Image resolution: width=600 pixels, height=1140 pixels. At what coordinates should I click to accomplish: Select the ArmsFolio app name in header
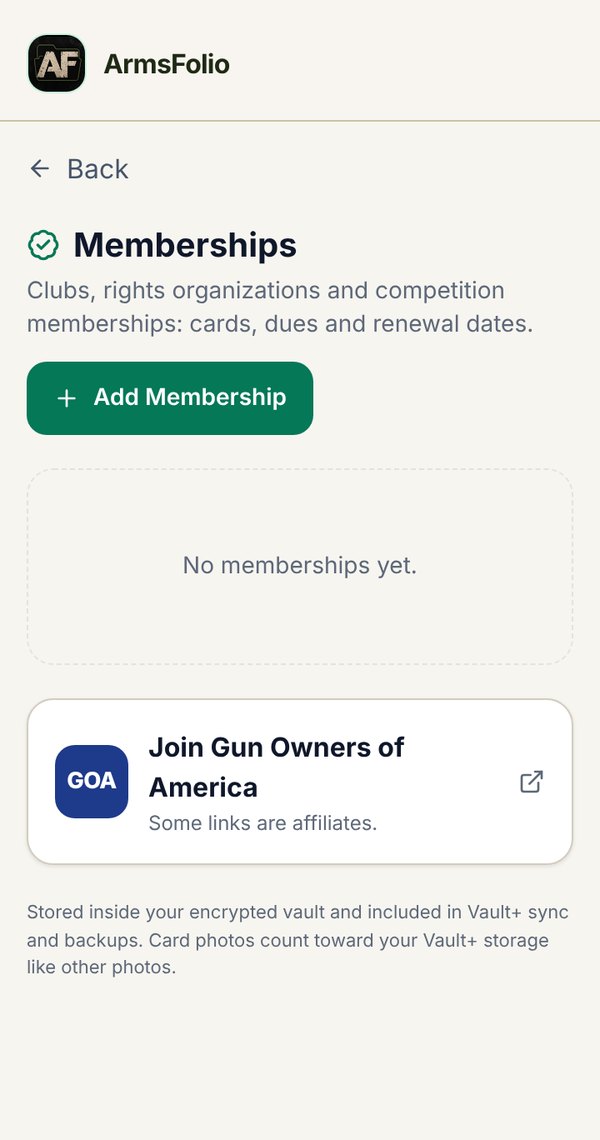167,64
